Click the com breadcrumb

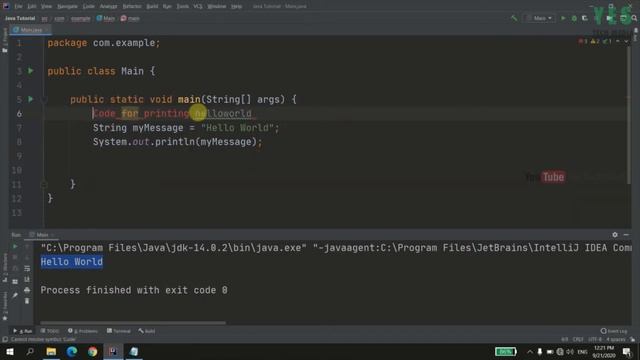(x=59, y=18)
